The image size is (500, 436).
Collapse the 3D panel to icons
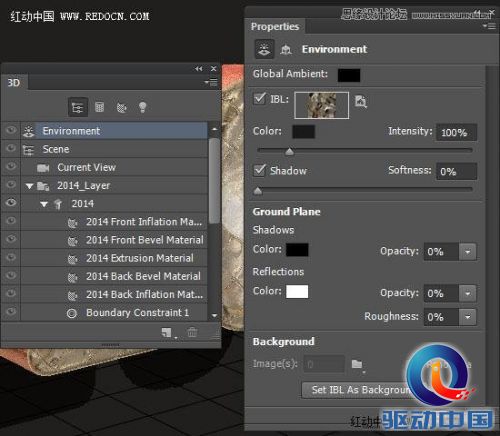pos(199,69)
